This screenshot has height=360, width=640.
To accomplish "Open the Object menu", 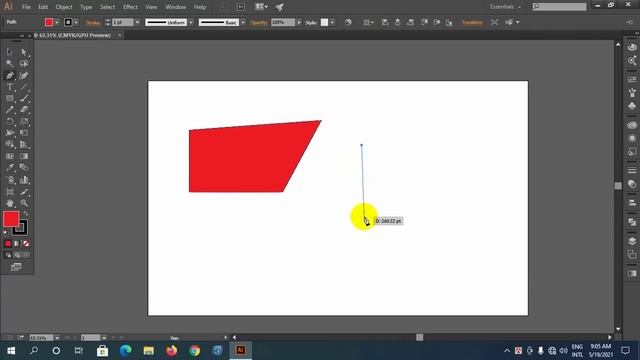I will pos(64,7).
